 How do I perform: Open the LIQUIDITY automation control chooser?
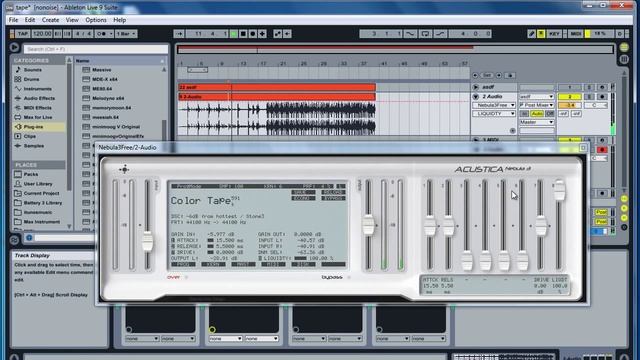click(494, 114)
